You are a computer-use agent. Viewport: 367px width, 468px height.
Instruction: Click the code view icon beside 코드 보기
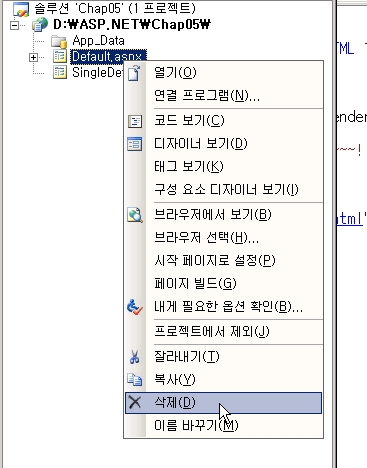(x=135, y=121)
